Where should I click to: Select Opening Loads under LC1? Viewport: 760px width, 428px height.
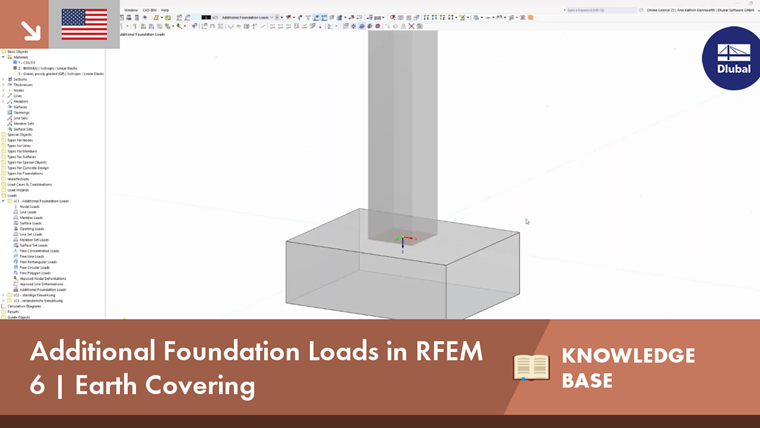32,229
